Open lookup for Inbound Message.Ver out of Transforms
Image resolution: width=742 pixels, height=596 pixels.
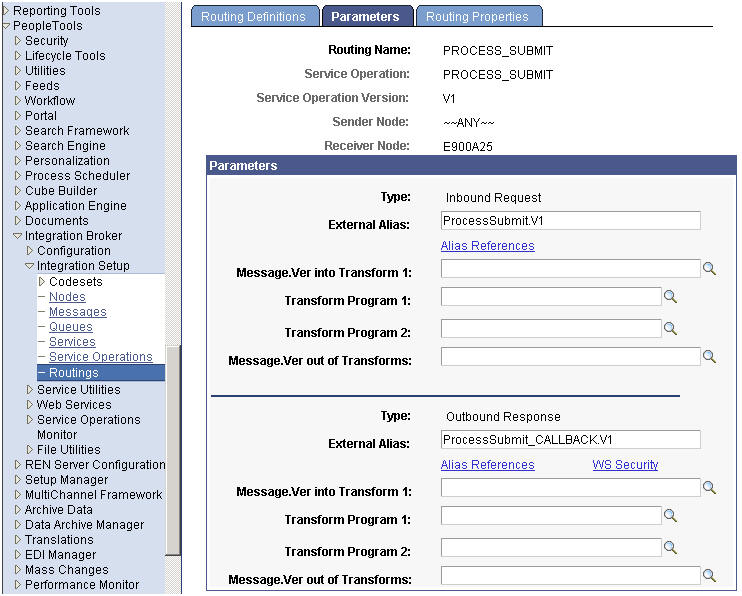point(709,356)
